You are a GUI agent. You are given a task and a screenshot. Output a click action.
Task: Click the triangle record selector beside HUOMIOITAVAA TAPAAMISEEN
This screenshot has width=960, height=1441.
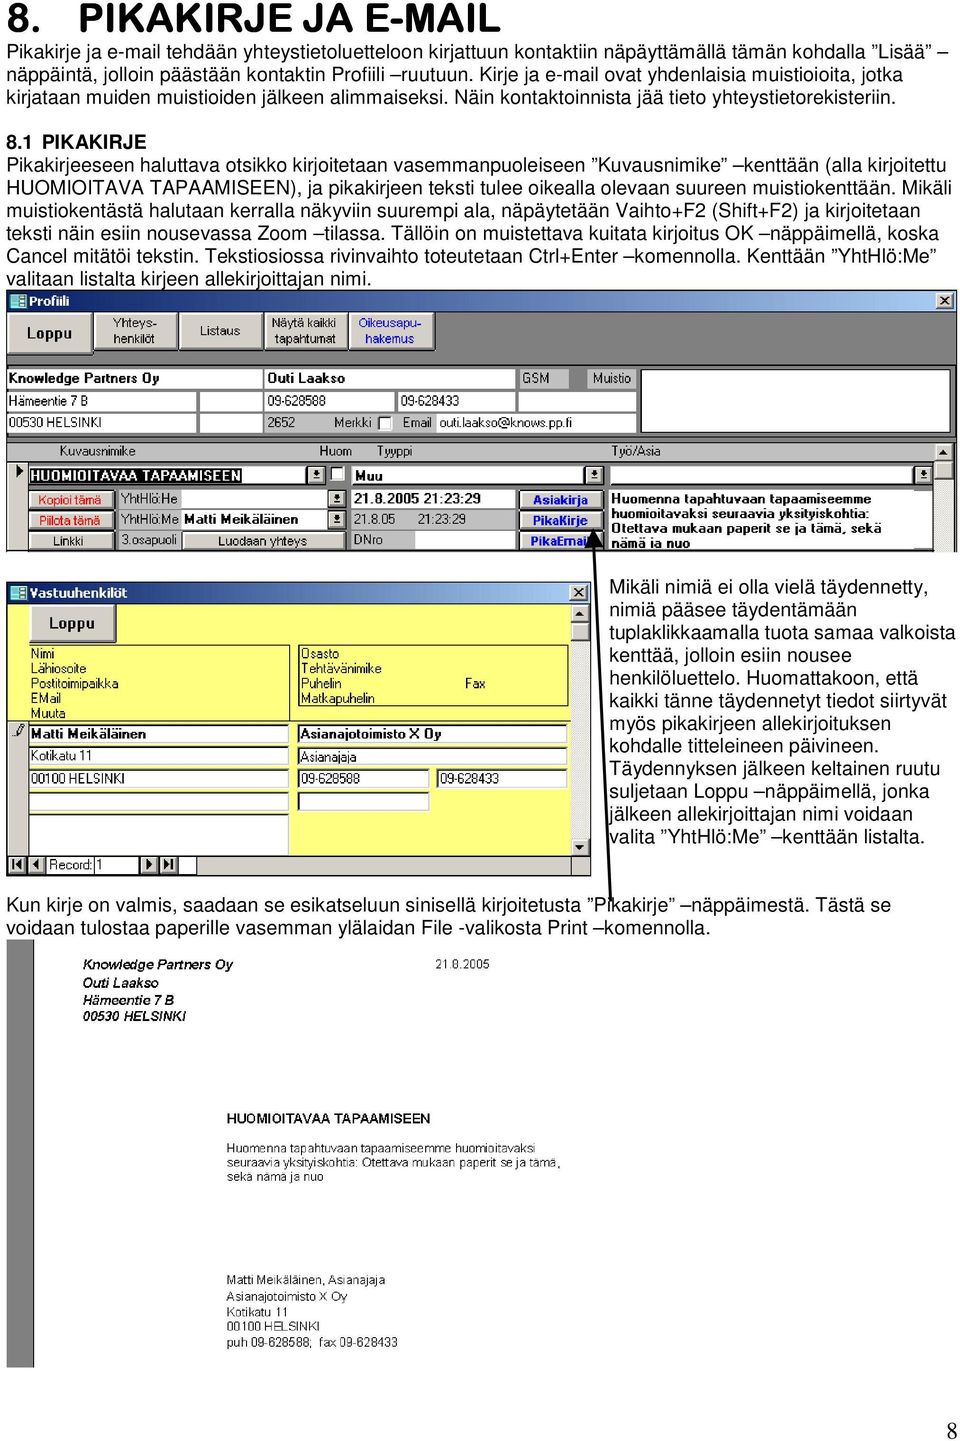(18, 472)
